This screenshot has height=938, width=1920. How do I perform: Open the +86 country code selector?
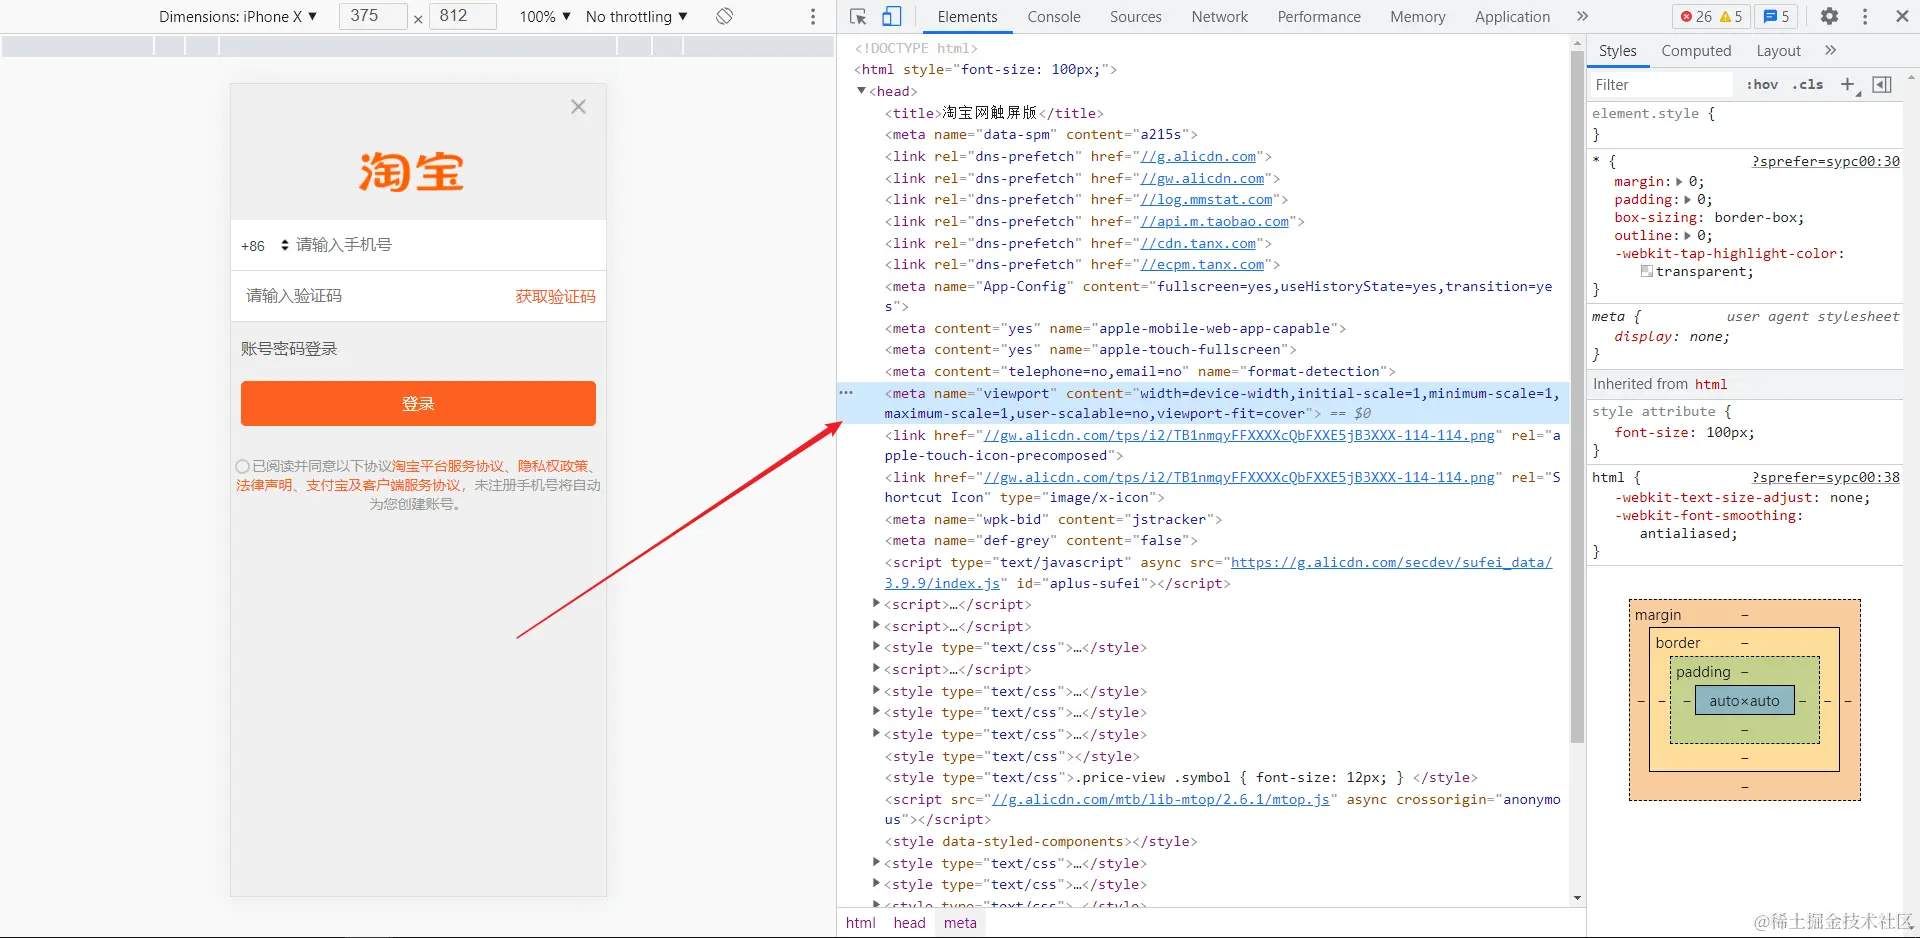point(265,245)
